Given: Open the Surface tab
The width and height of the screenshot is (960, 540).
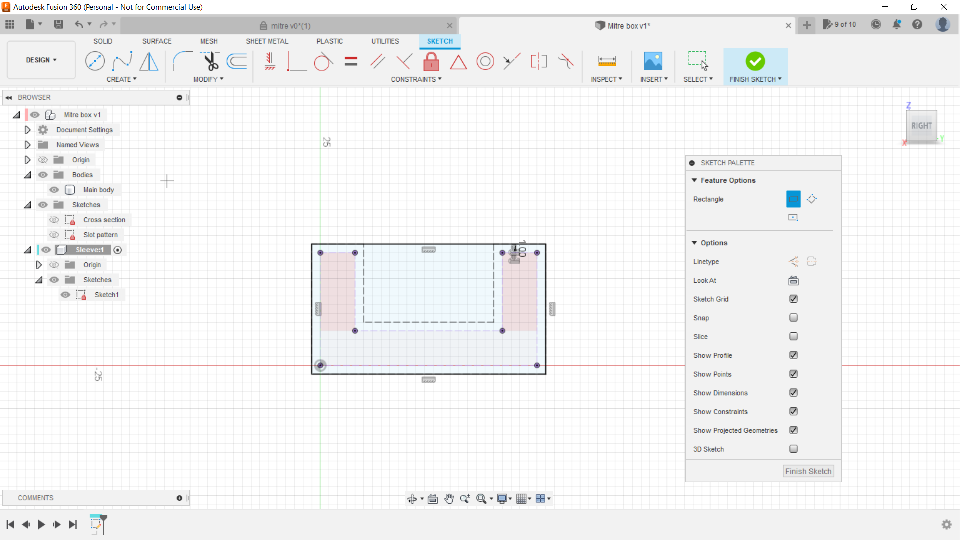Looking at the screenshot, I should [157, 41].
